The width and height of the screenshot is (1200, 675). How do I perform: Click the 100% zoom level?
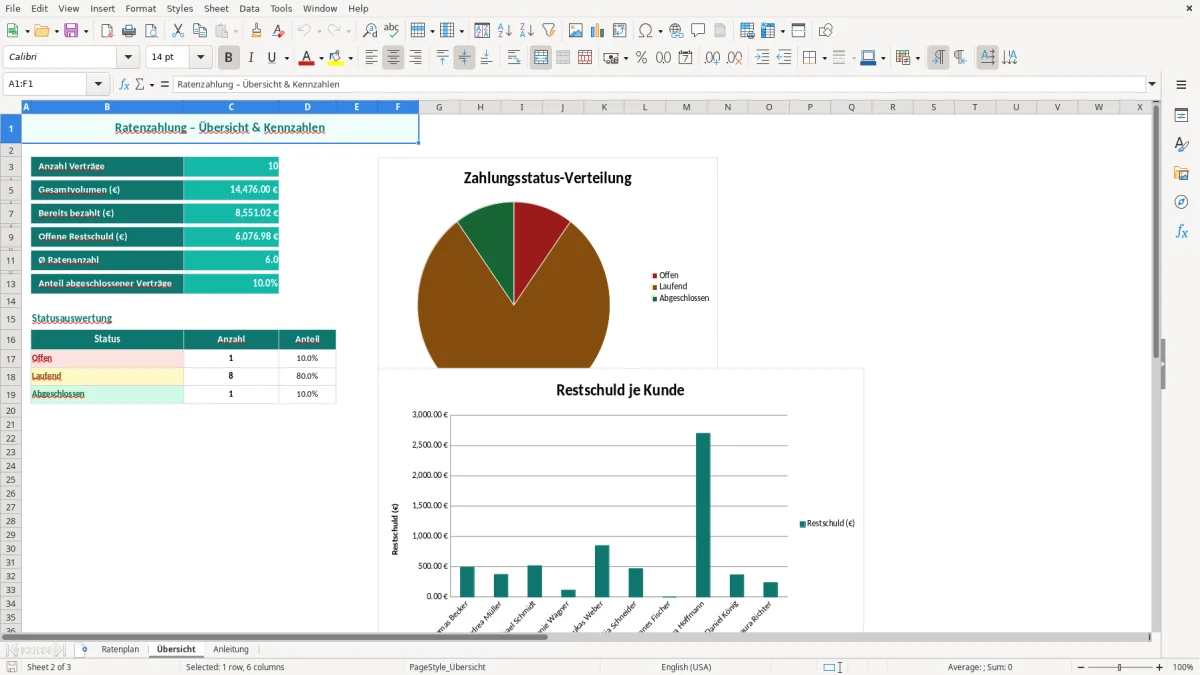[1182, 667]
